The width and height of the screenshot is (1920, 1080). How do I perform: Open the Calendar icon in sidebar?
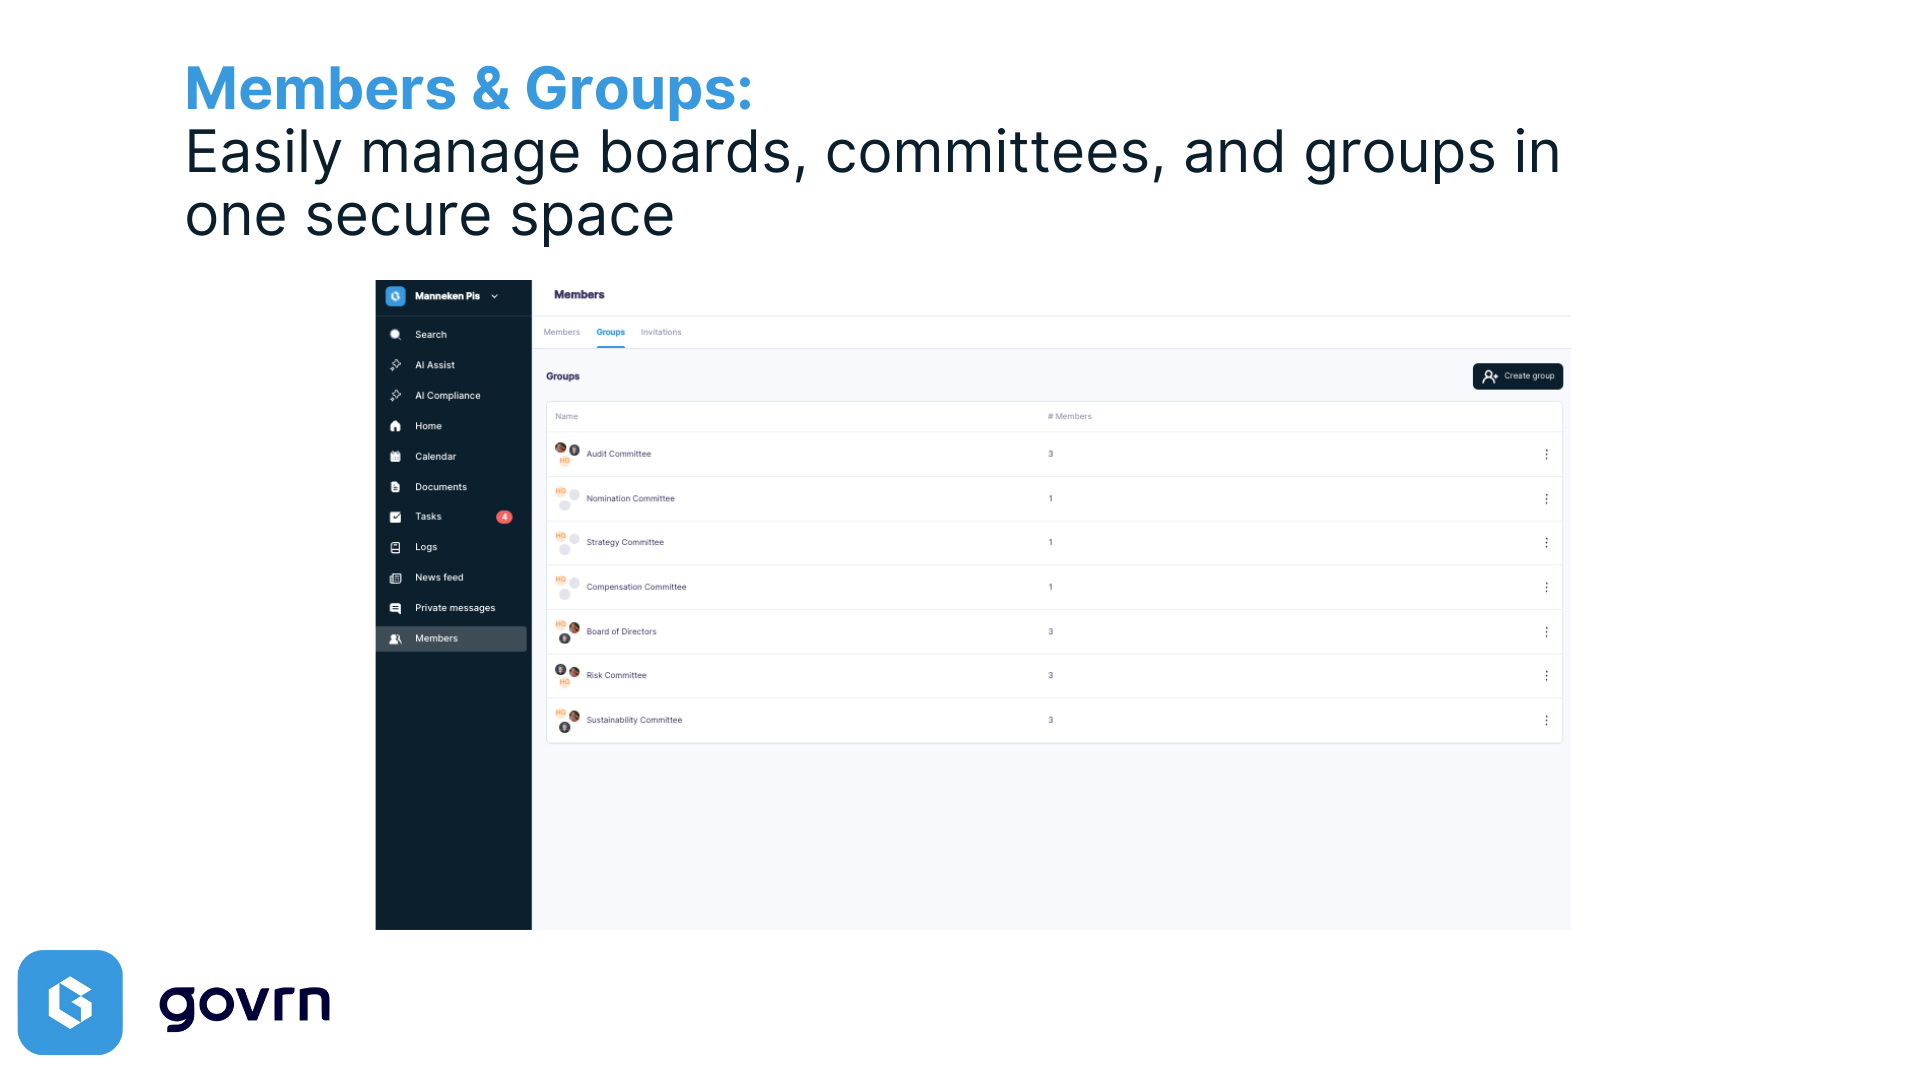point(395,457)
